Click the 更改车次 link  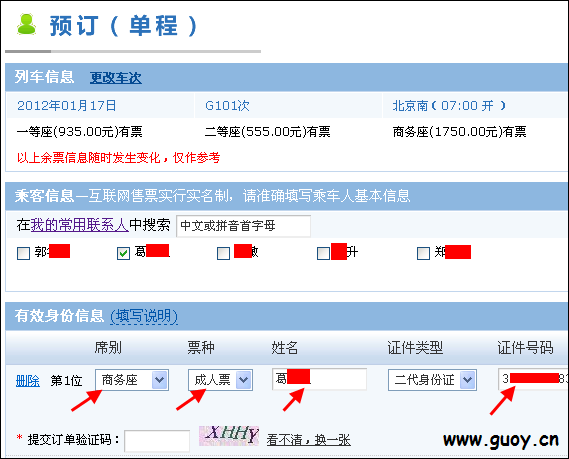[116, 78]
